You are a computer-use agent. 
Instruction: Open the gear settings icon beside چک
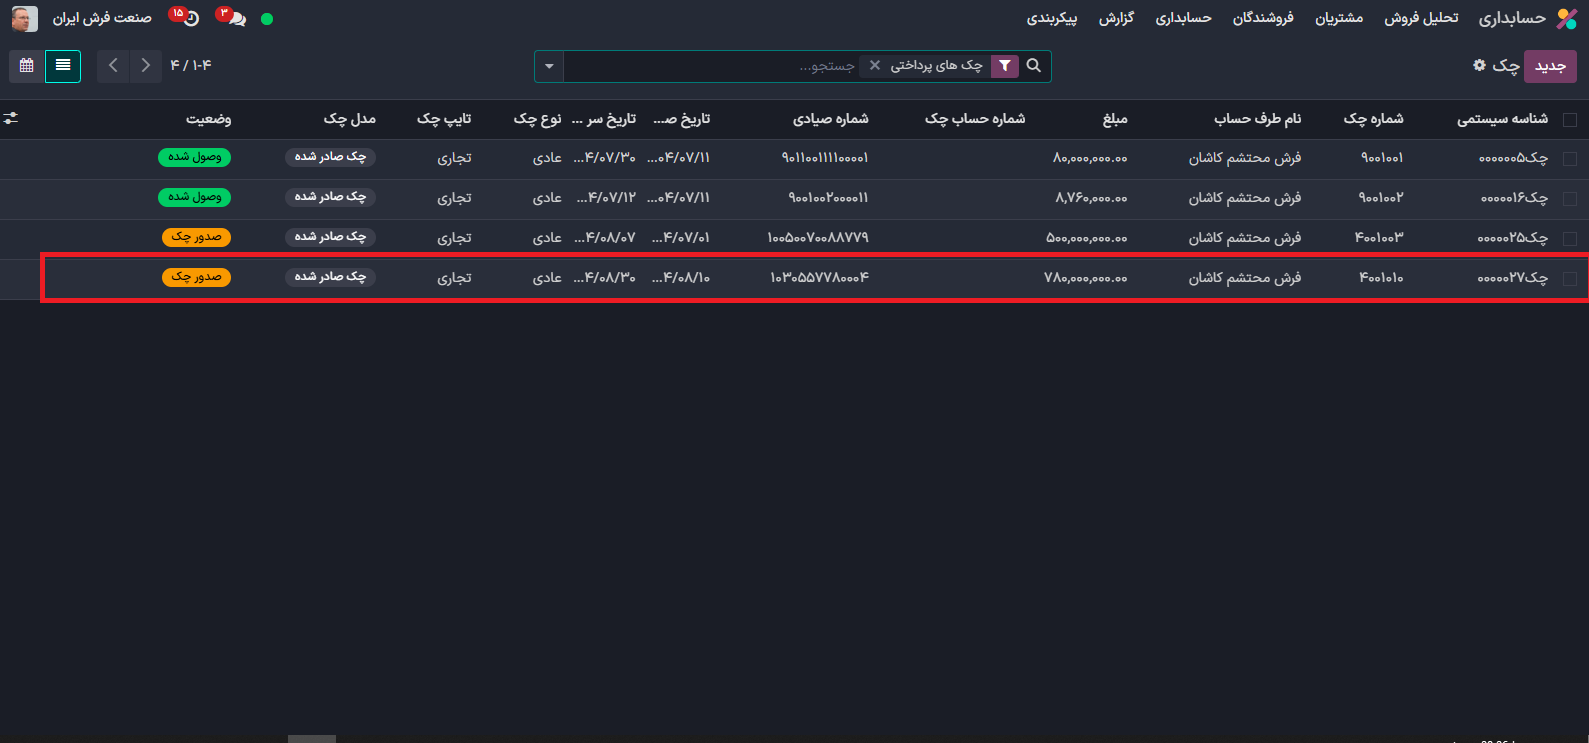click(1479, 65)
